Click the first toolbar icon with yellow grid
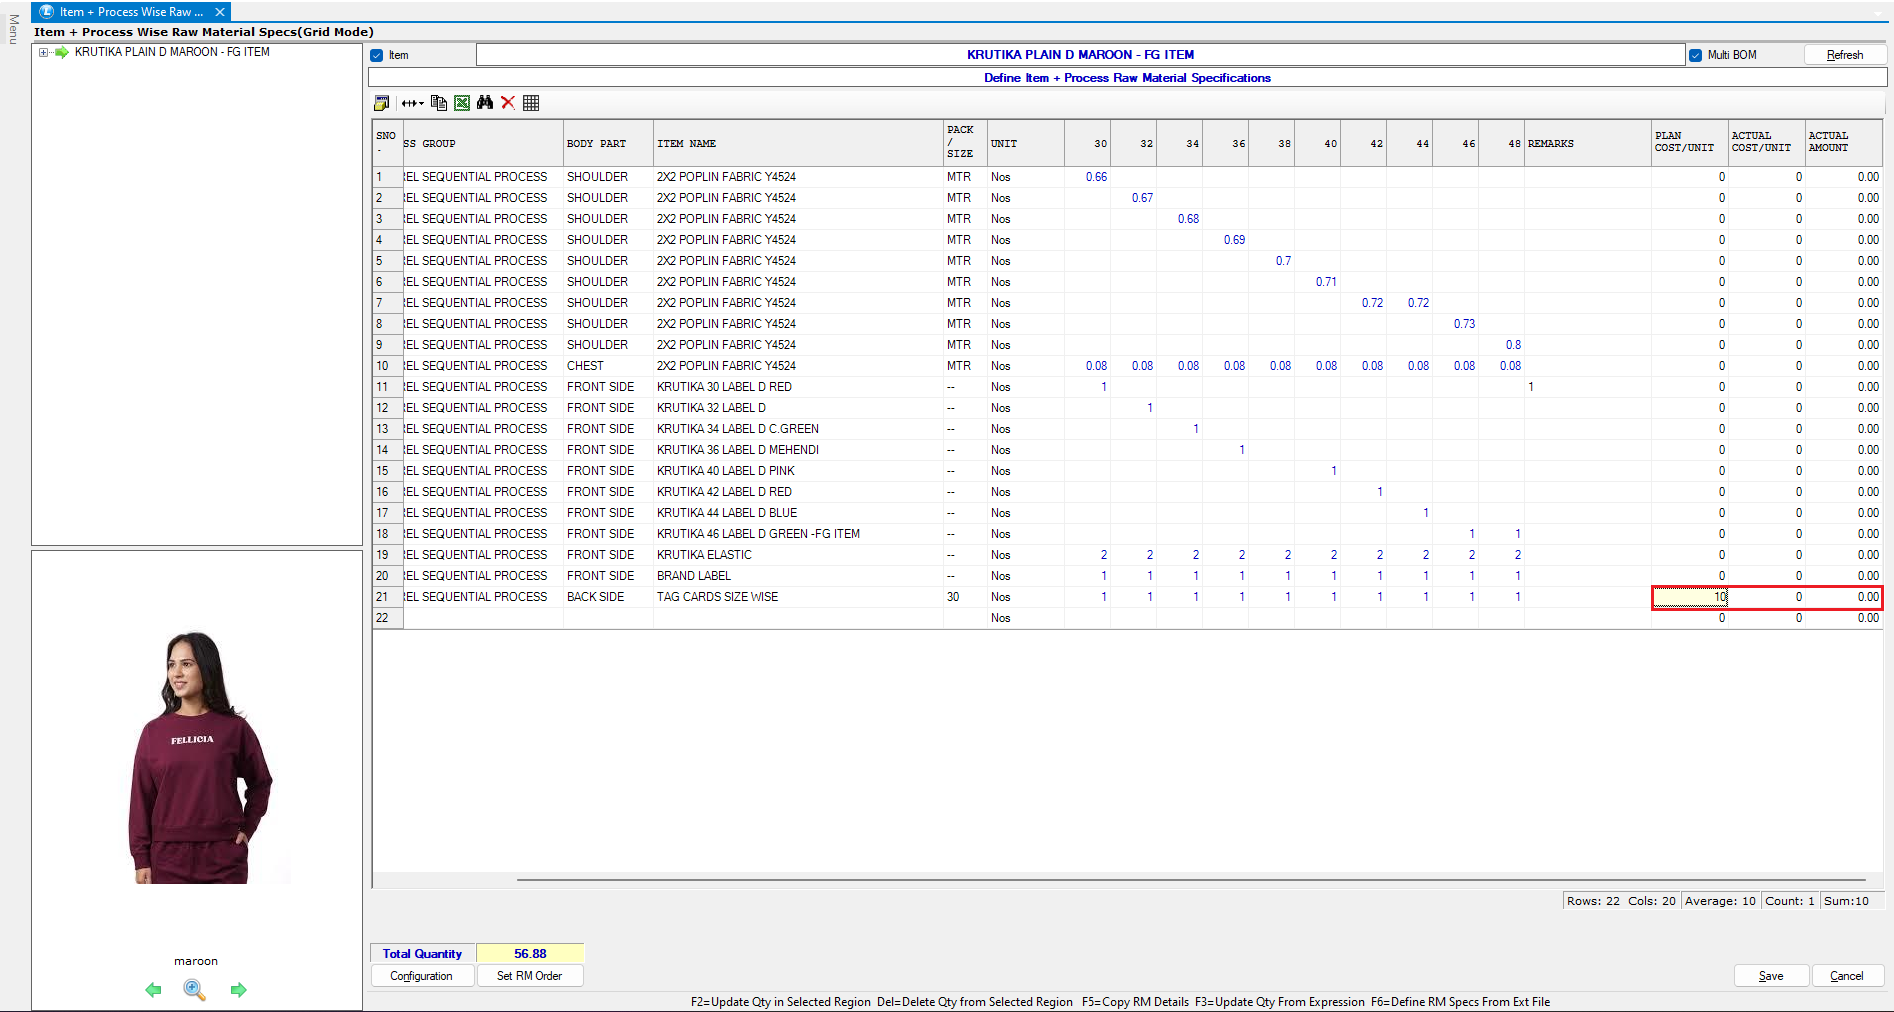The width and height of the screenshot is (1894, 1012). 381,103
